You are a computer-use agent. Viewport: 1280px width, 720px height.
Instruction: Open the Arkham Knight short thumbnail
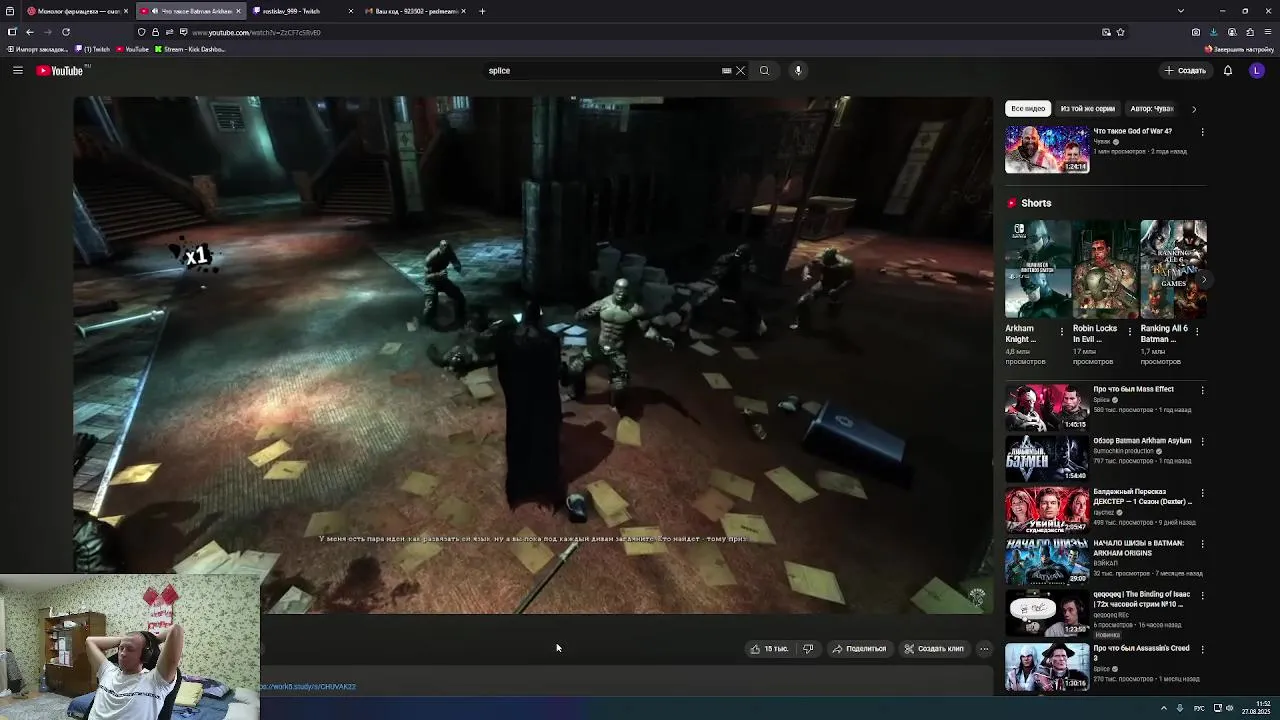(x=1038, y=269)
